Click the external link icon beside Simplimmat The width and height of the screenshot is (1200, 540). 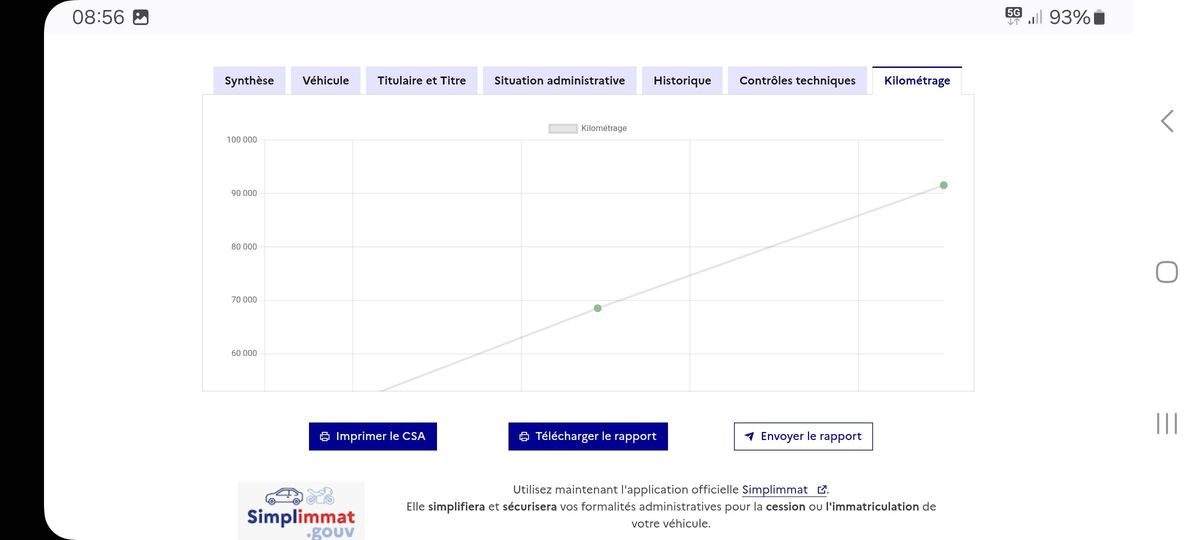tap(822, 490)
